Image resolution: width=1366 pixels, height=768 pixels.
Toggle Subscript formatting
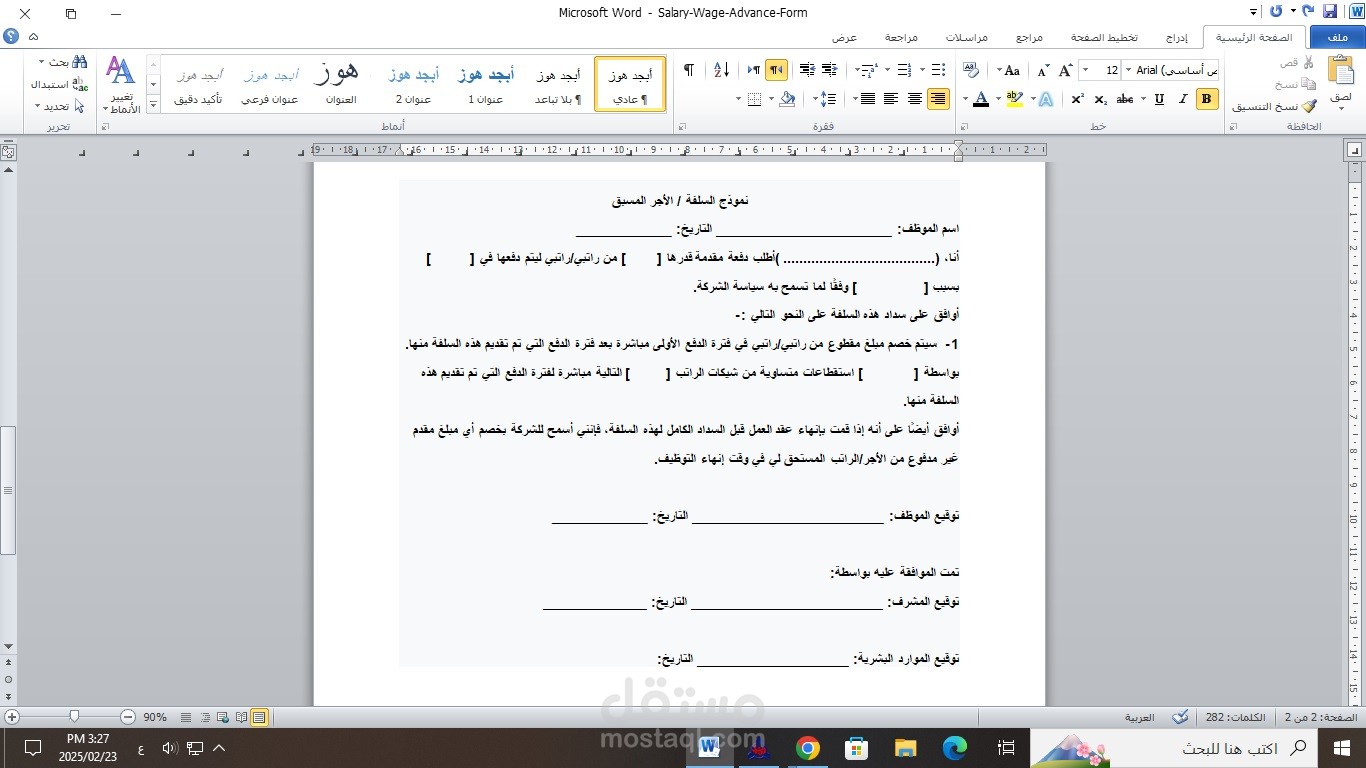(1101, 99)
